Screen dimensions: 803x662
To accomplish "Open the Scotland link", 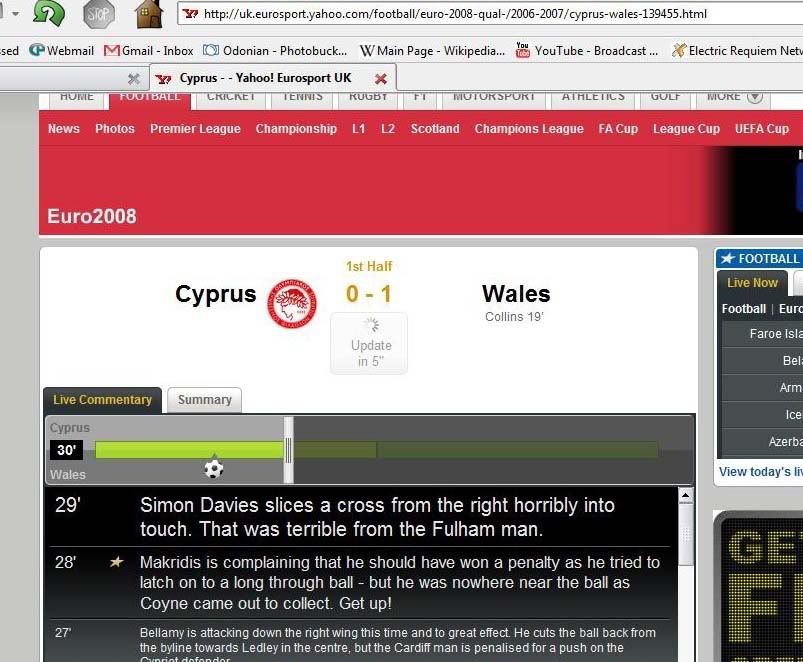I will click(x=435, y=129).
